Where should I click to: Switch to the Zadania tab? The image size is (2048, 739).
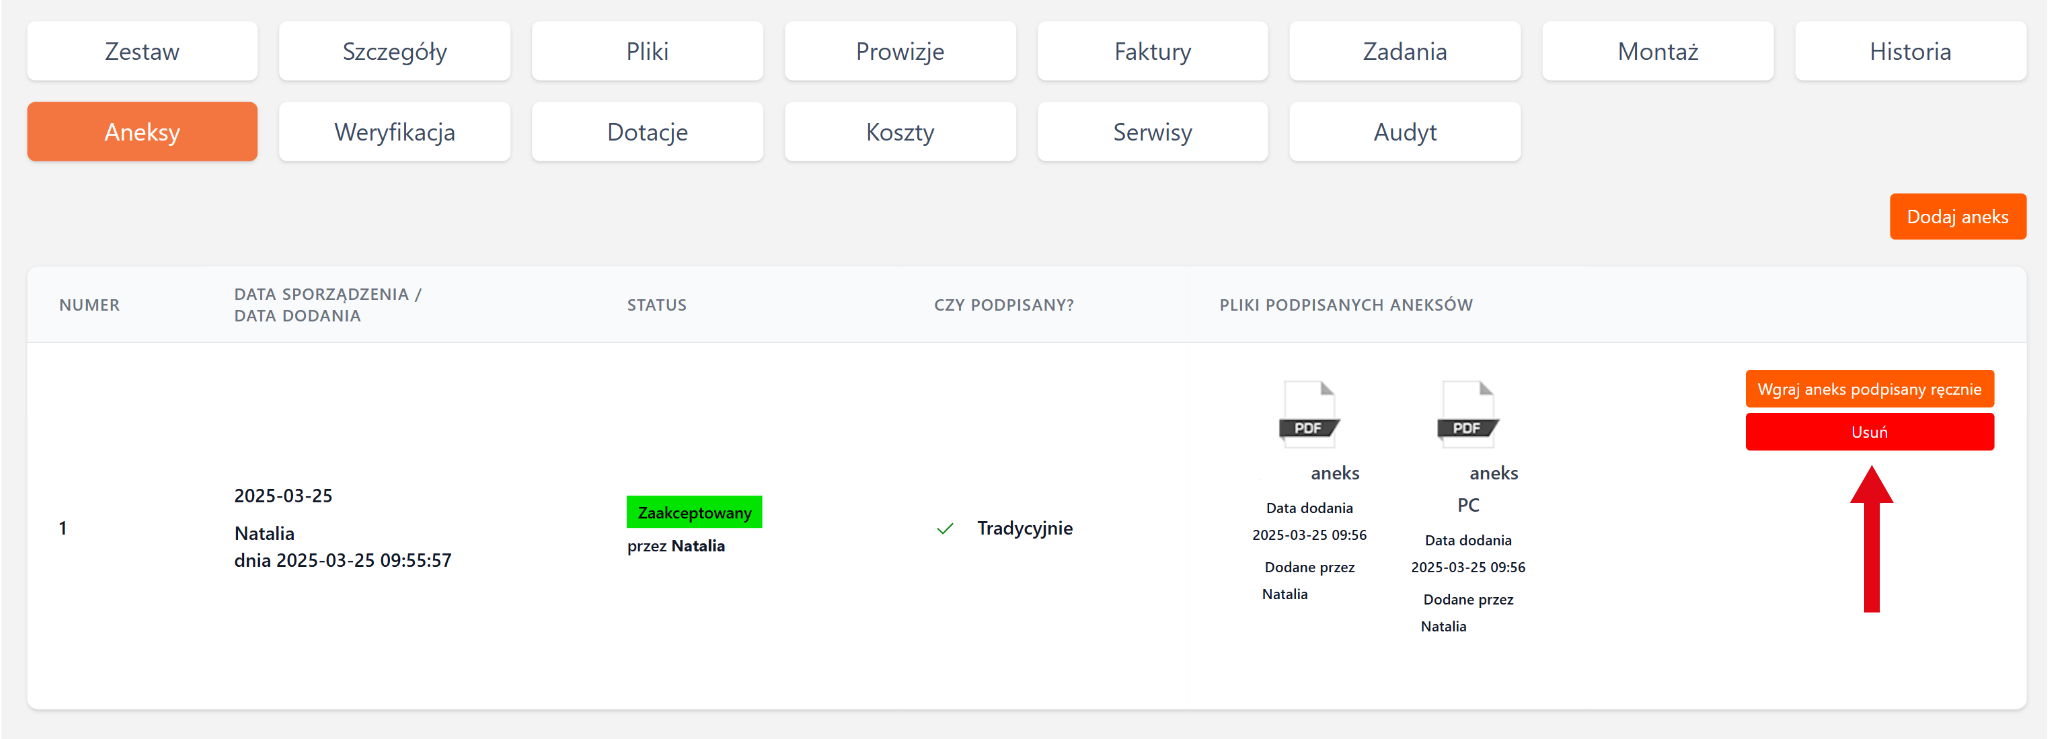coord(1405,52)
